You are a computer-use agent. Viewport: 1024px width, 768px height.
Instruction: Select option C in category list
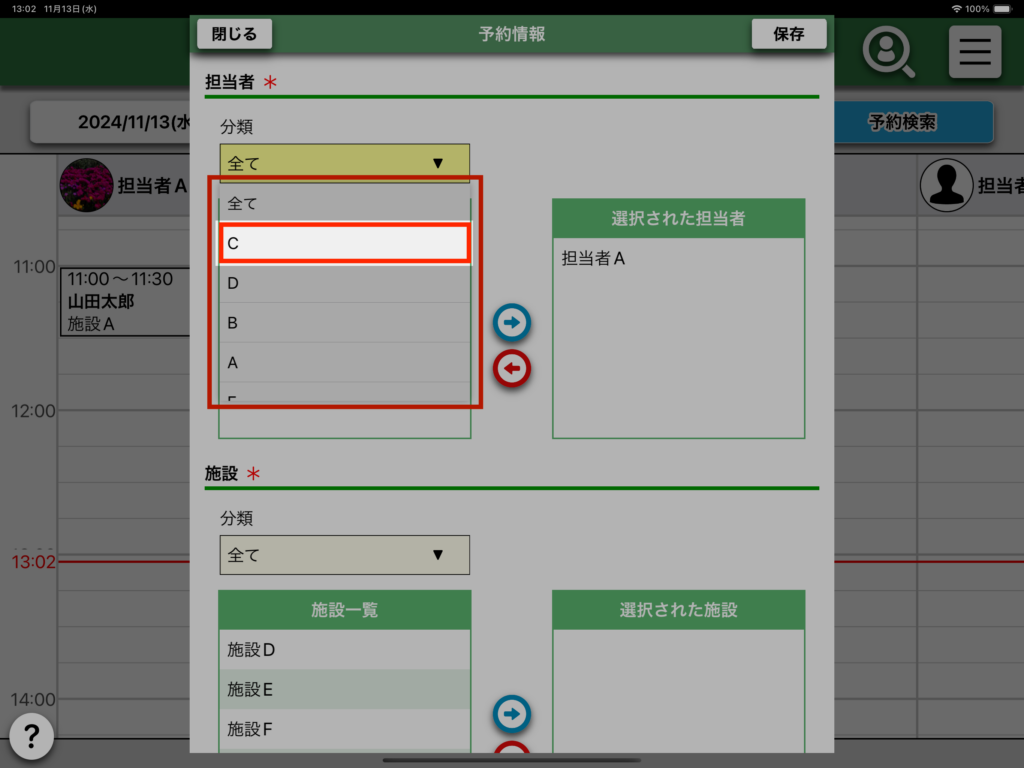pyautogui.click(x=344, y=243)
